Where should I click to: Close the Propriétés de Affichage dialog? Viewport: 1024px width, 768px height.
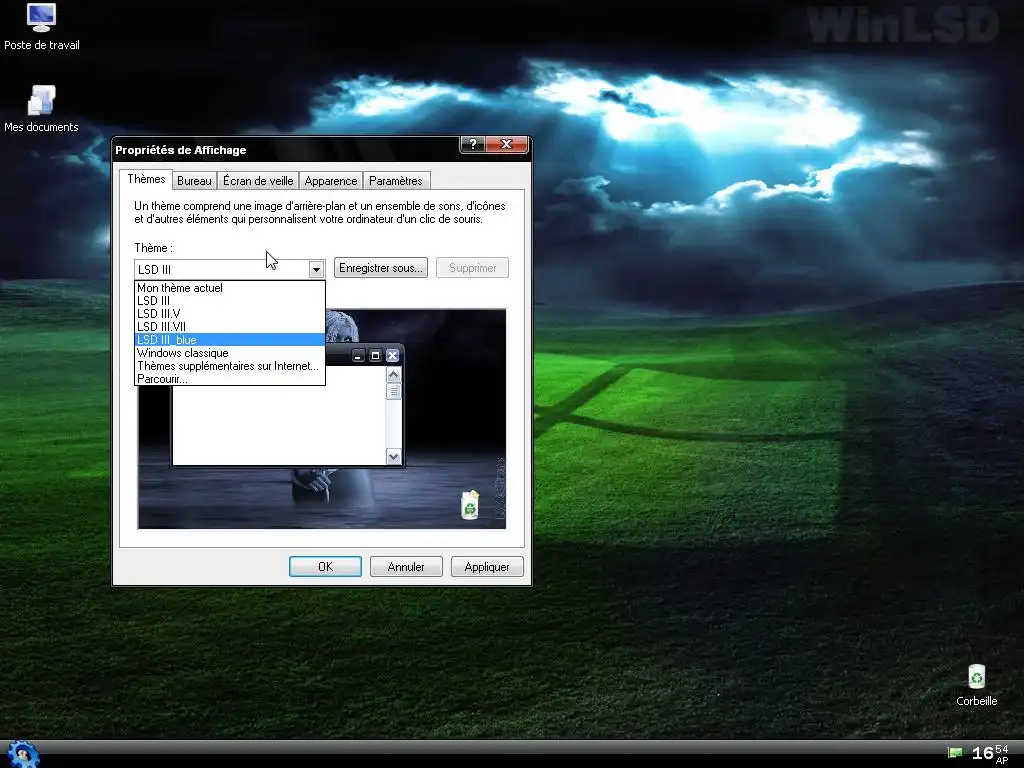[x=506, y=144]
